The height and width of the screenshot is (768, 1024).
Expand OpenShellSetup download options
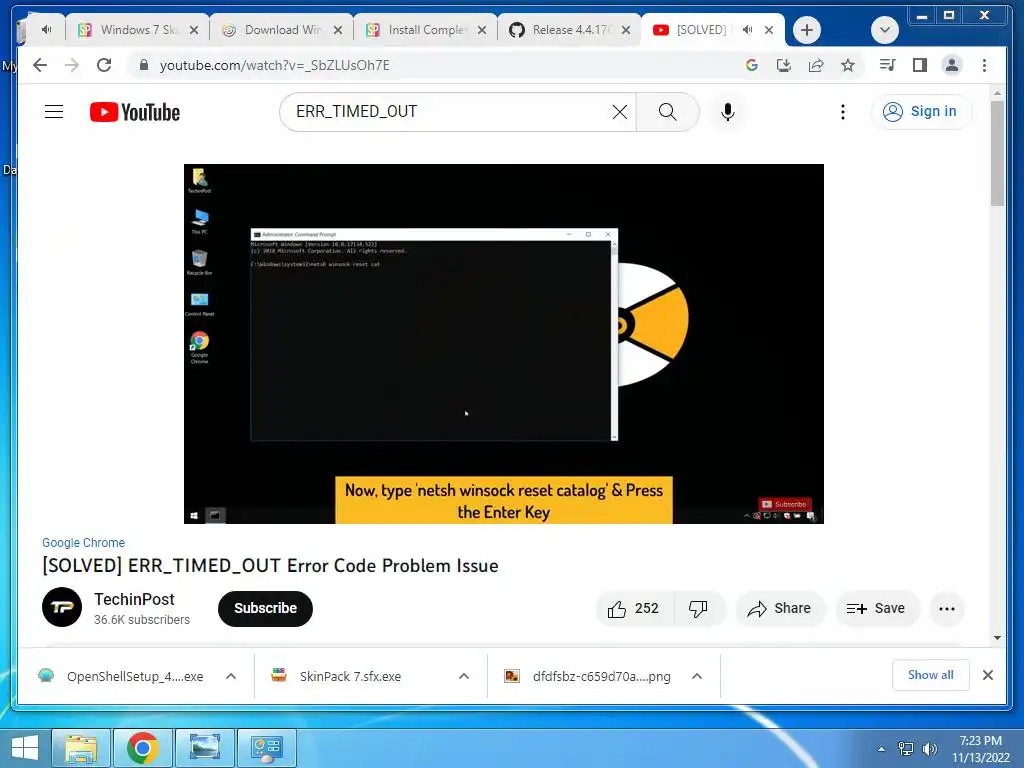point(231,677)
